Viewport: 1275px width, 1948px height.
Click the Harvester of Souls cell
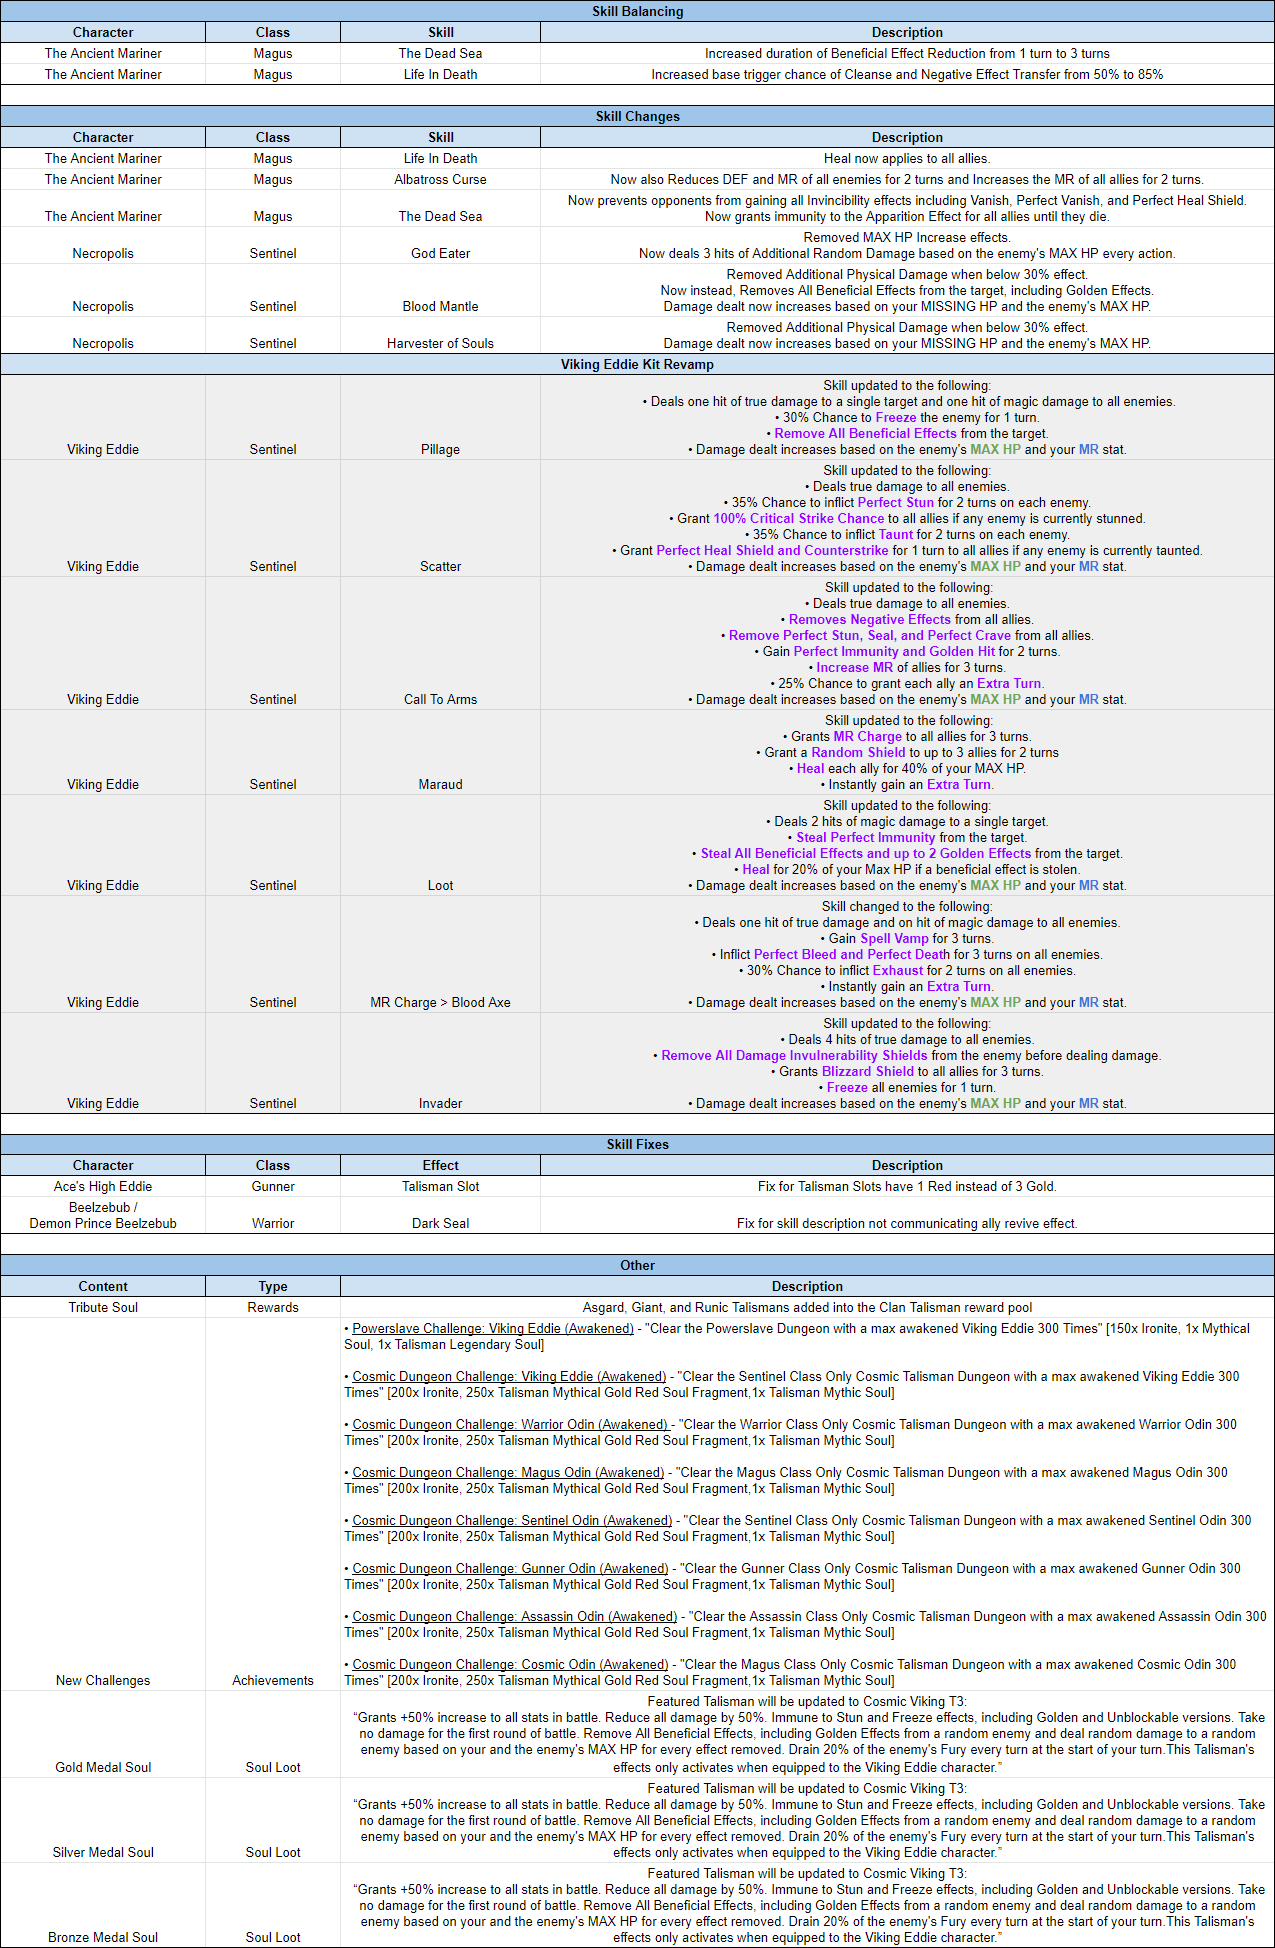click(440, 343)
